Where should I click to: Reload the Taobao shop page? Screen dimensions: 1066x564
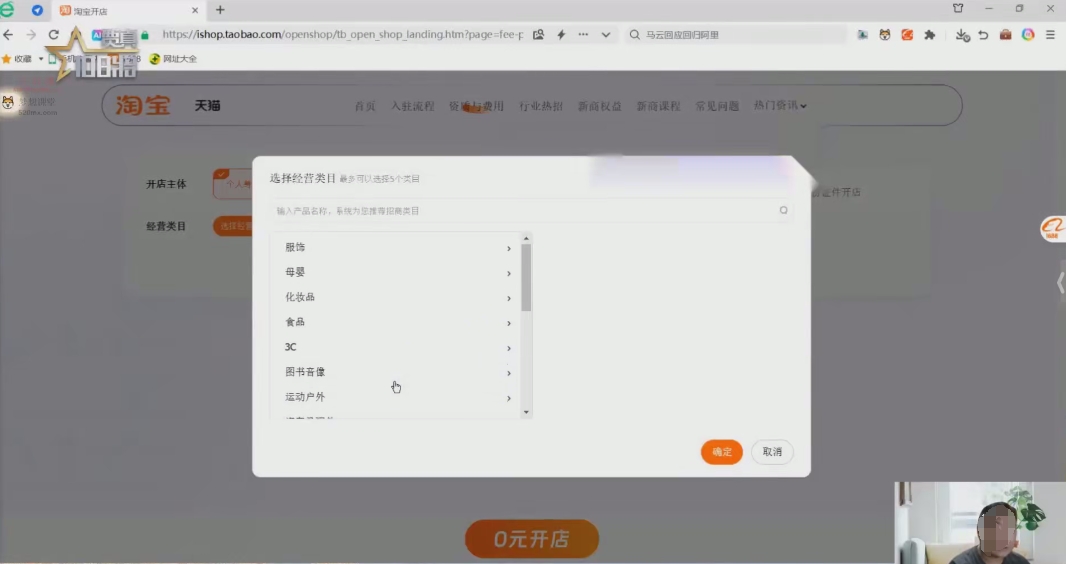(53, 35)
